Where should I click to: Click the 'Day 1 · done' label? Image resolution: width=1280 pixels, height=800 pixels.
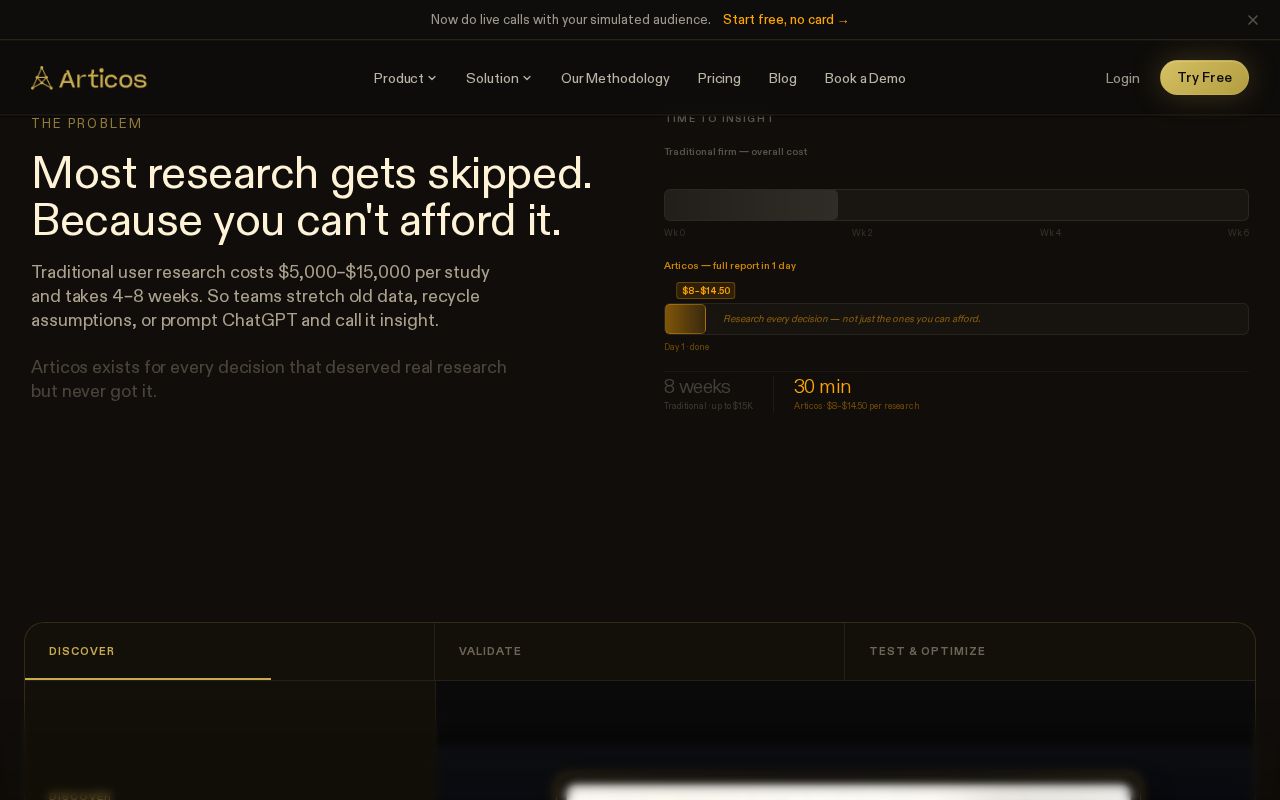[687, 347]
